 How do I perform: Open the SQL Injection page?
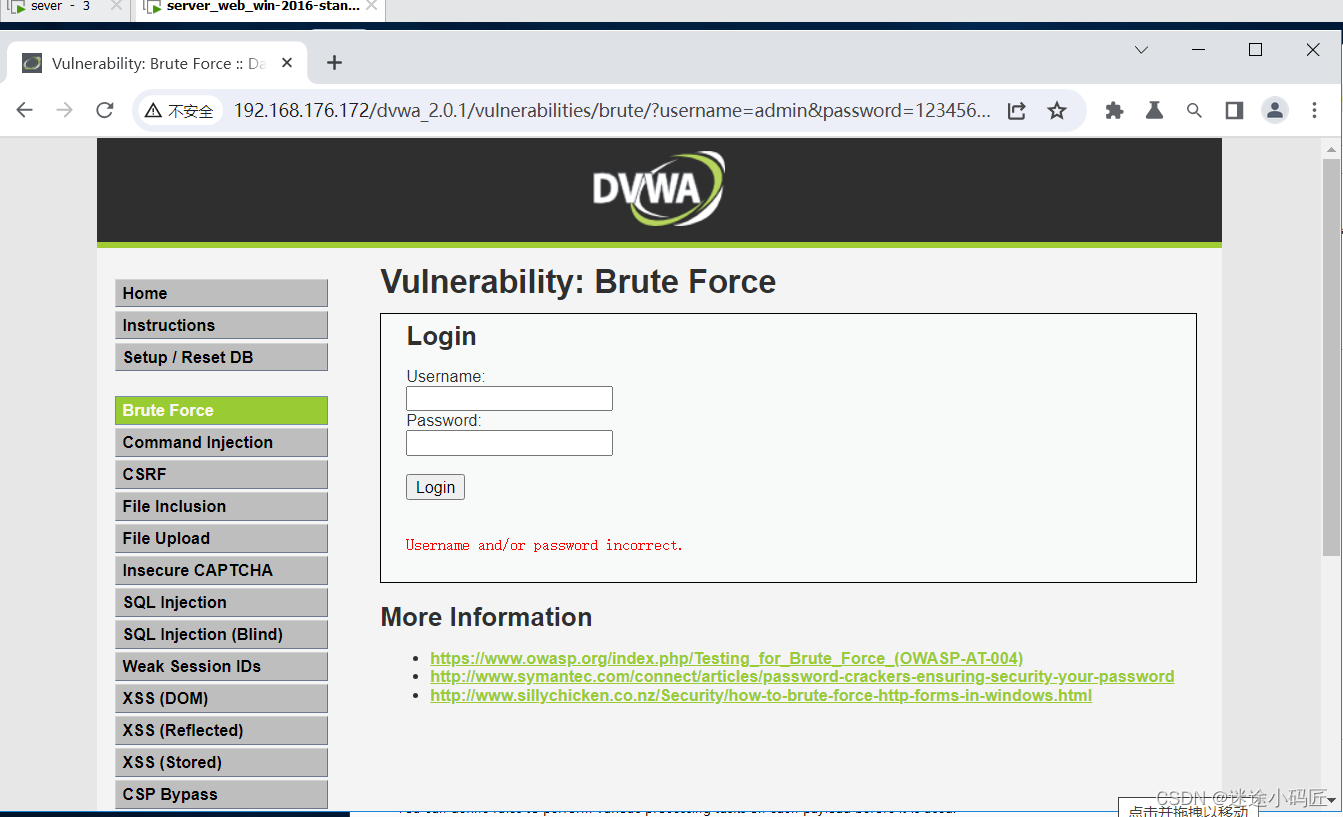pyautogui.click(x=221, y=602)
